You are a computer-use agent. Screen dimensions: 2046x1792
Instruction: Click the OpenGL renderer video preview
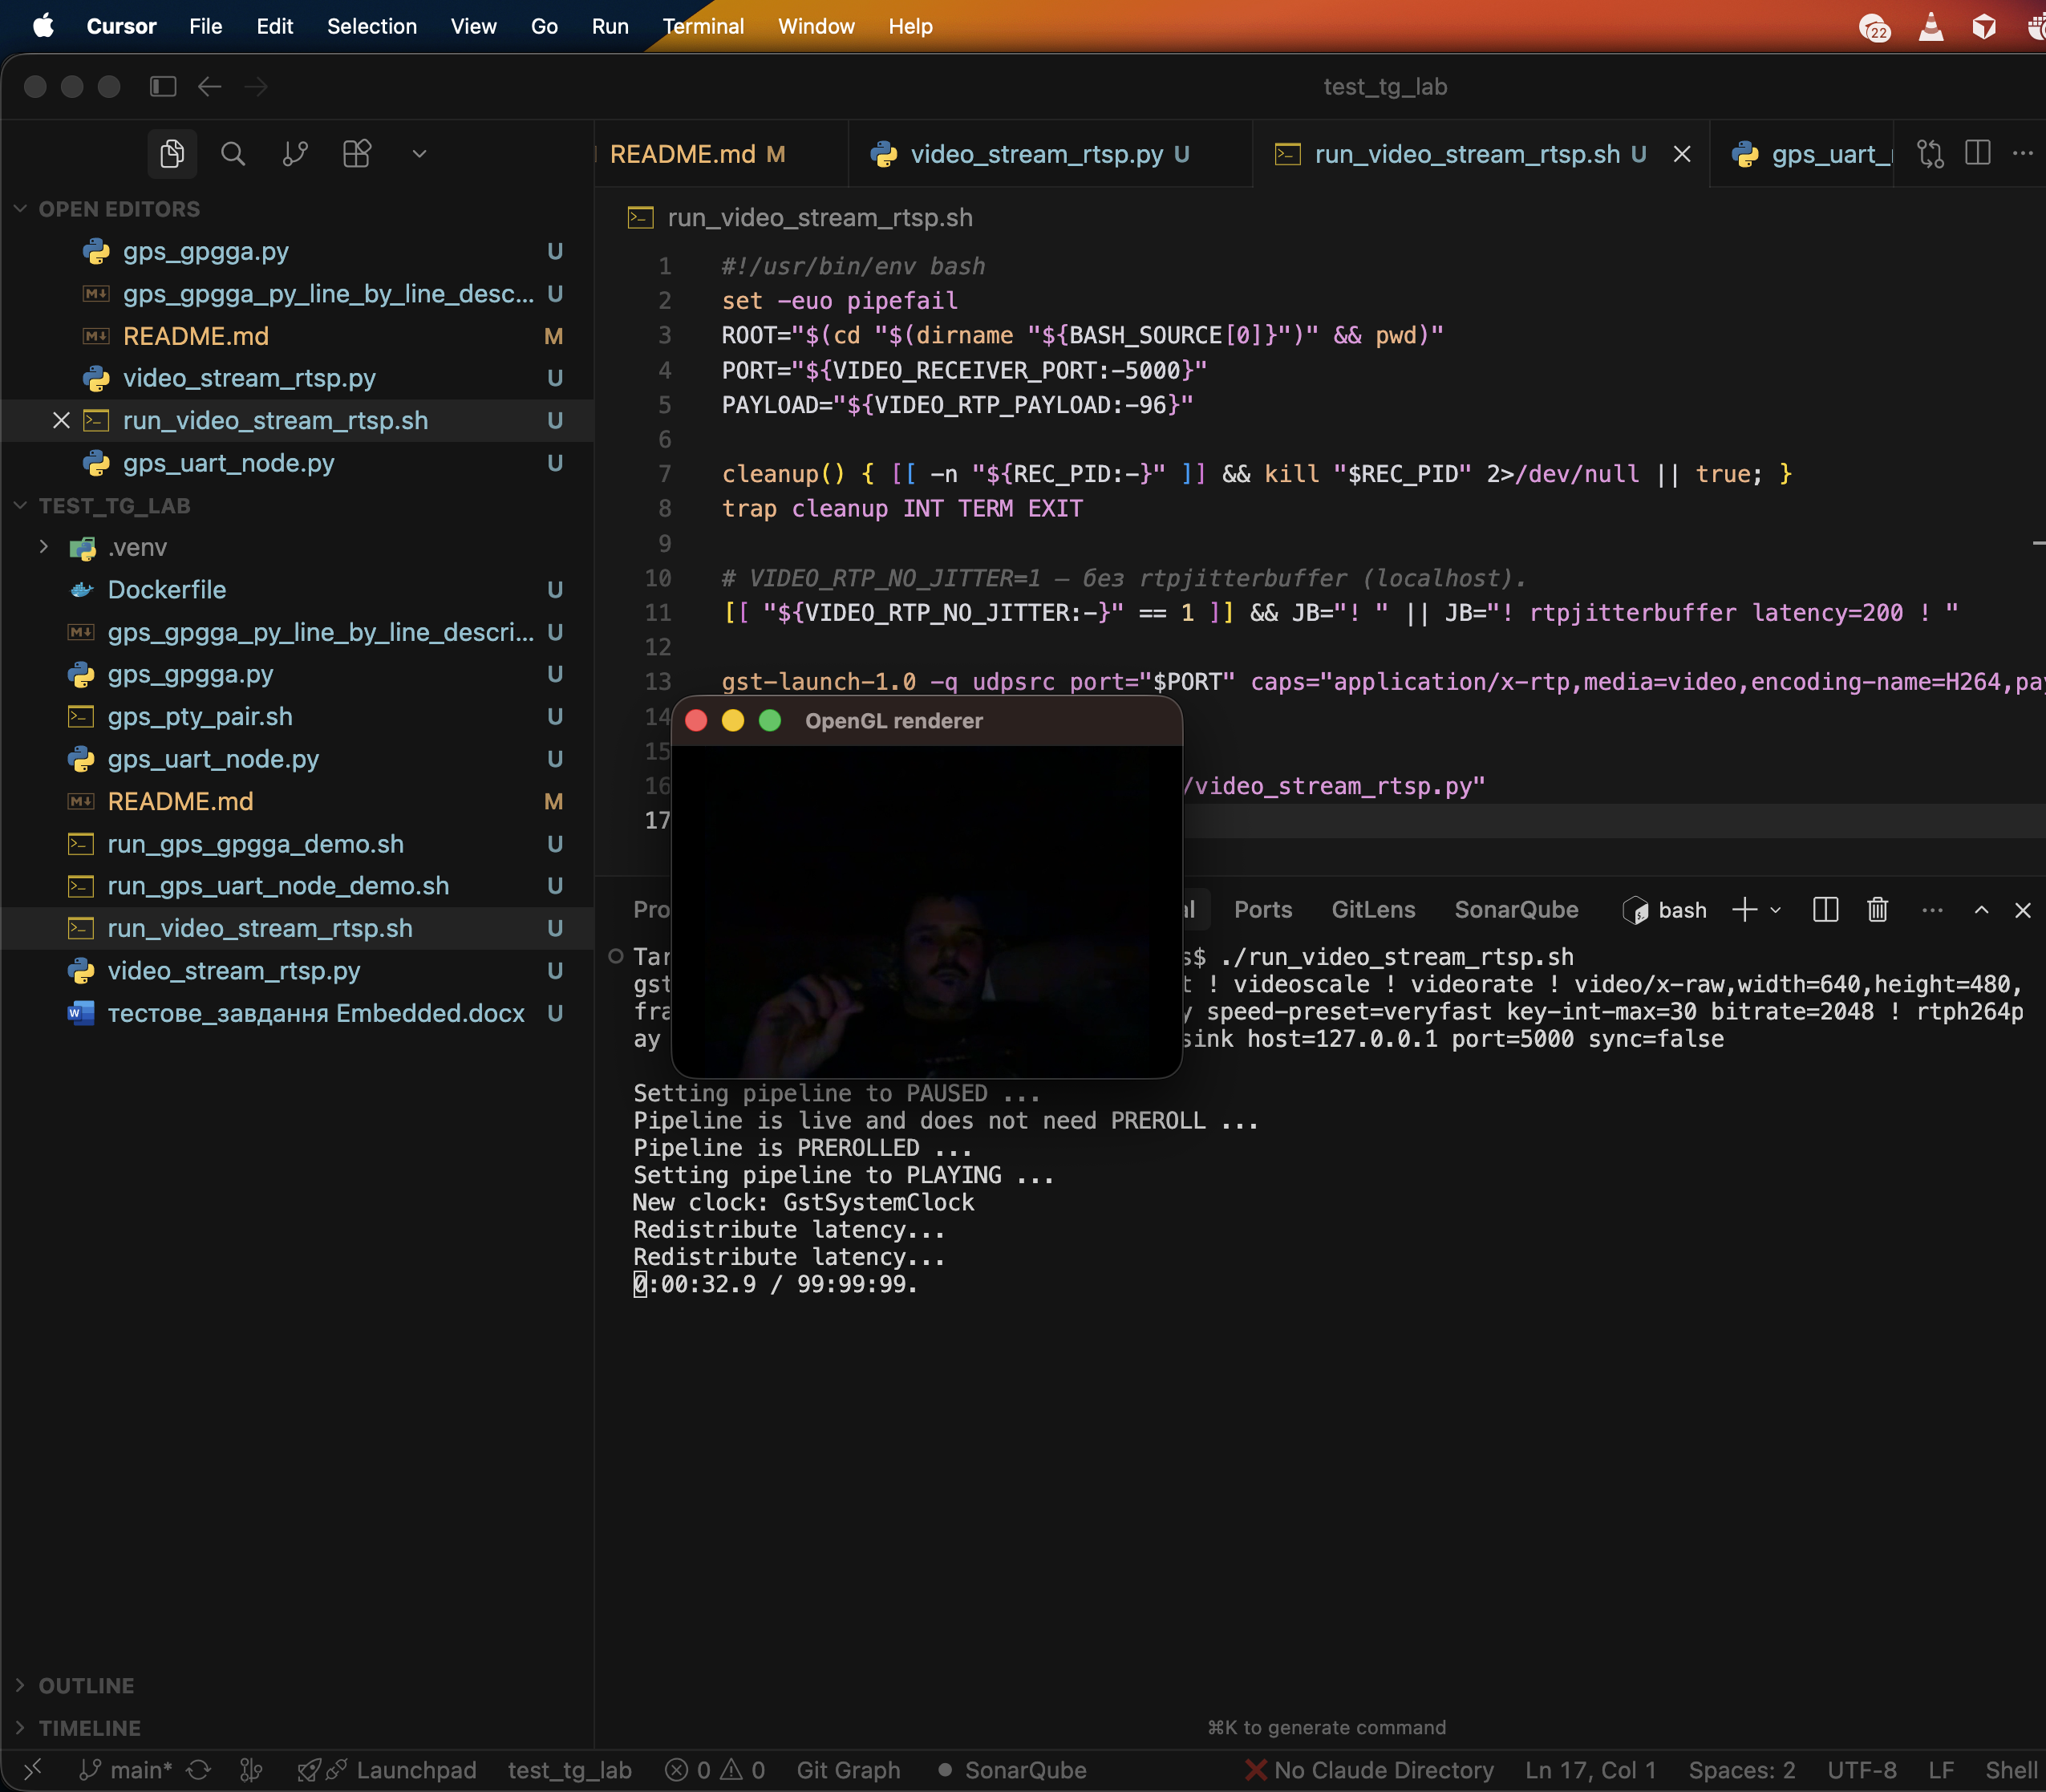(x=927, y=911)
